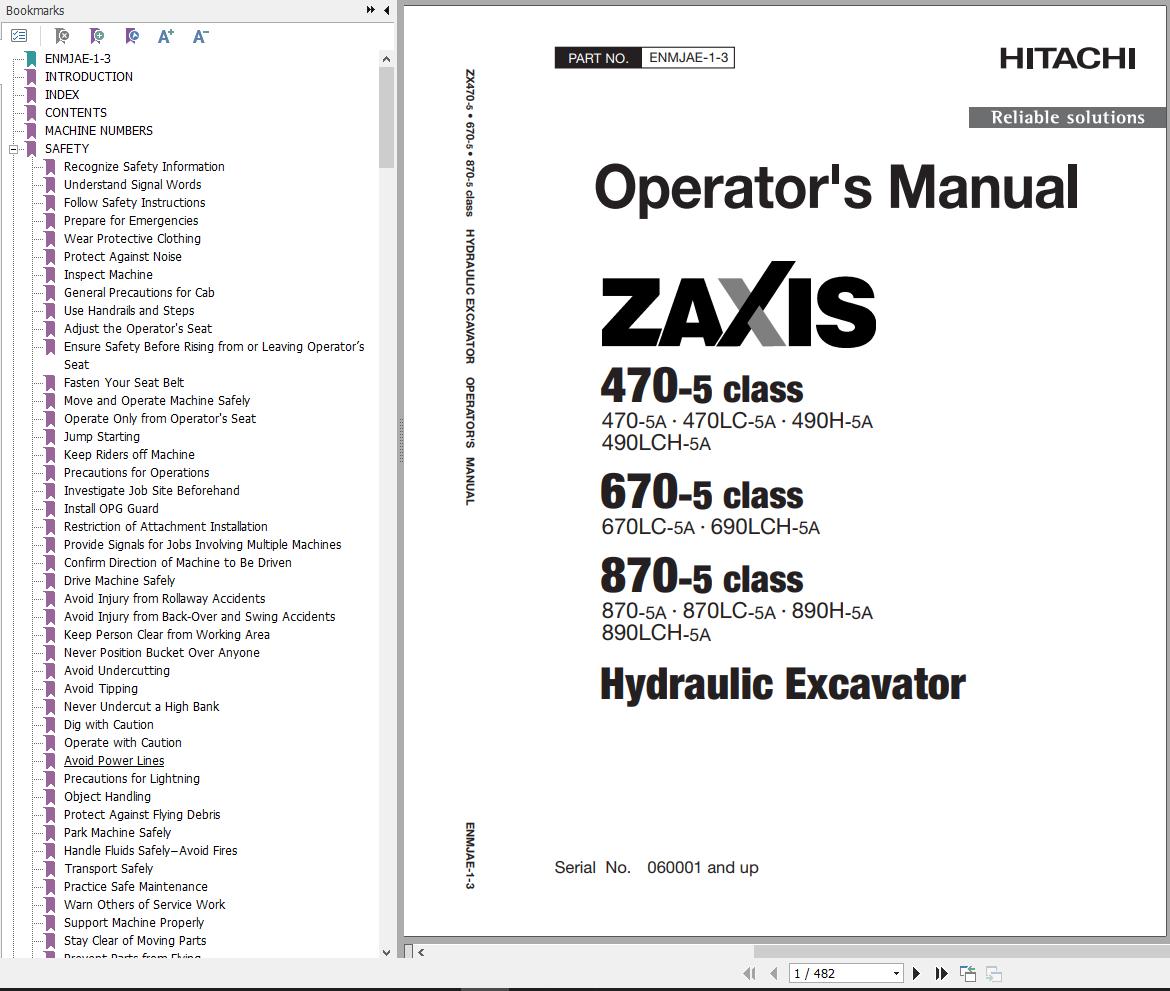The height and width of the screenshot is (991, 1170).
Task: Click the find current bookmark icon
Action: pyautogui.click(x=132, y=36)
